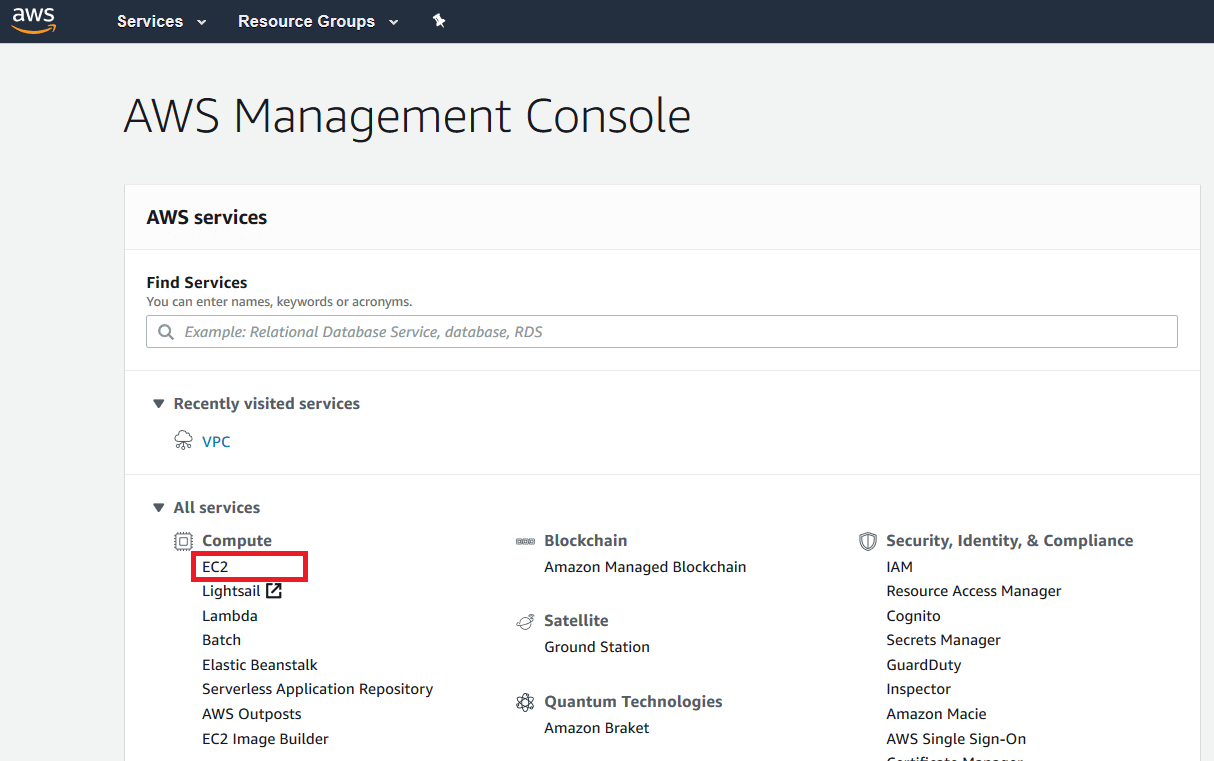Click the Satellite category heading
The height and width of the screenshot is (761, 1214).
click(x=576, y=621)
